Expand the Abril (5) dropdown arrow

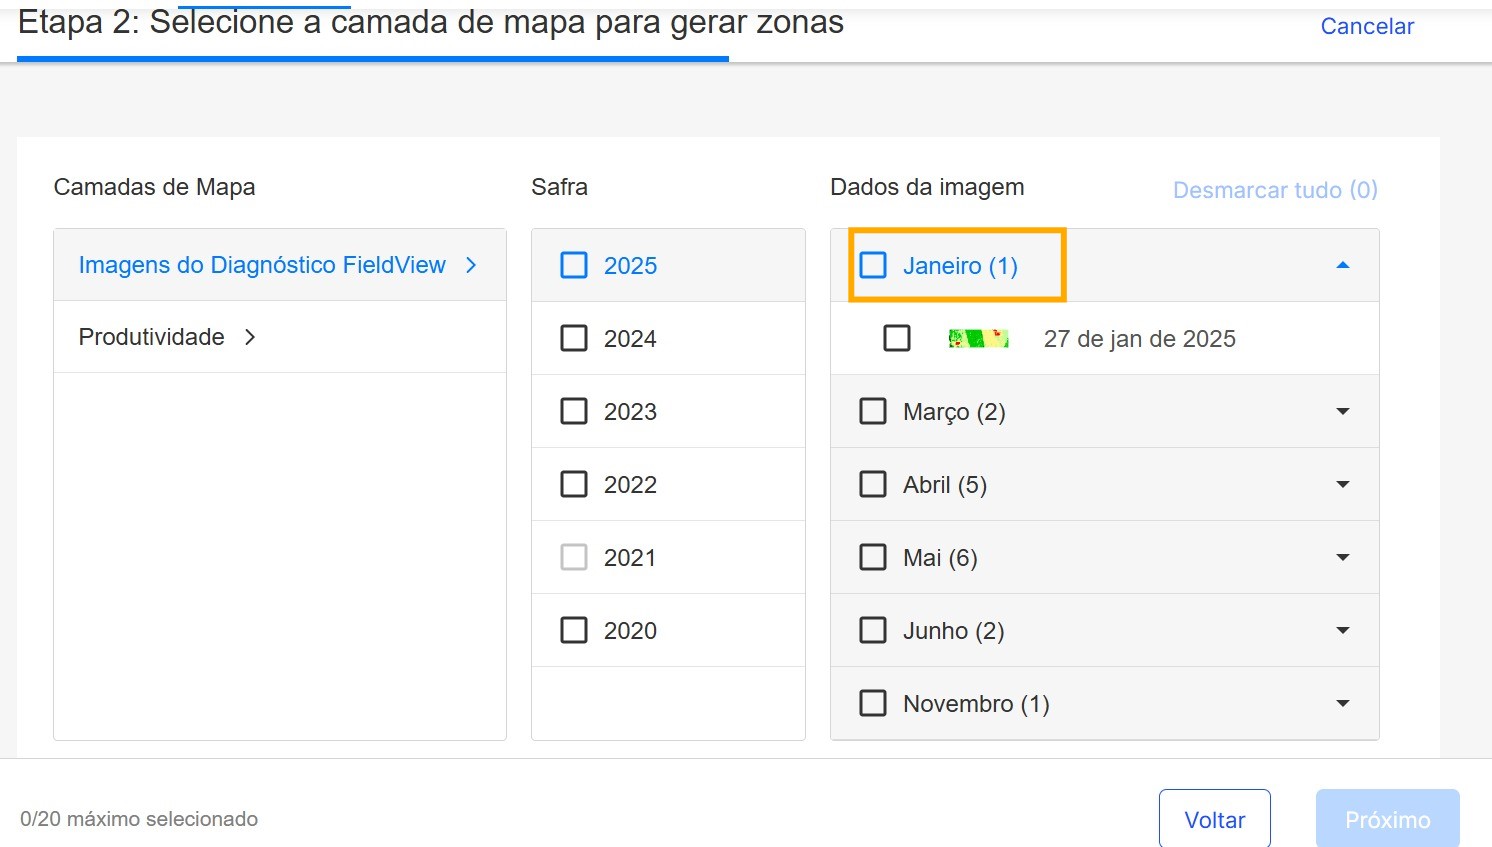pyautogui.click(x=1342, y=485)
